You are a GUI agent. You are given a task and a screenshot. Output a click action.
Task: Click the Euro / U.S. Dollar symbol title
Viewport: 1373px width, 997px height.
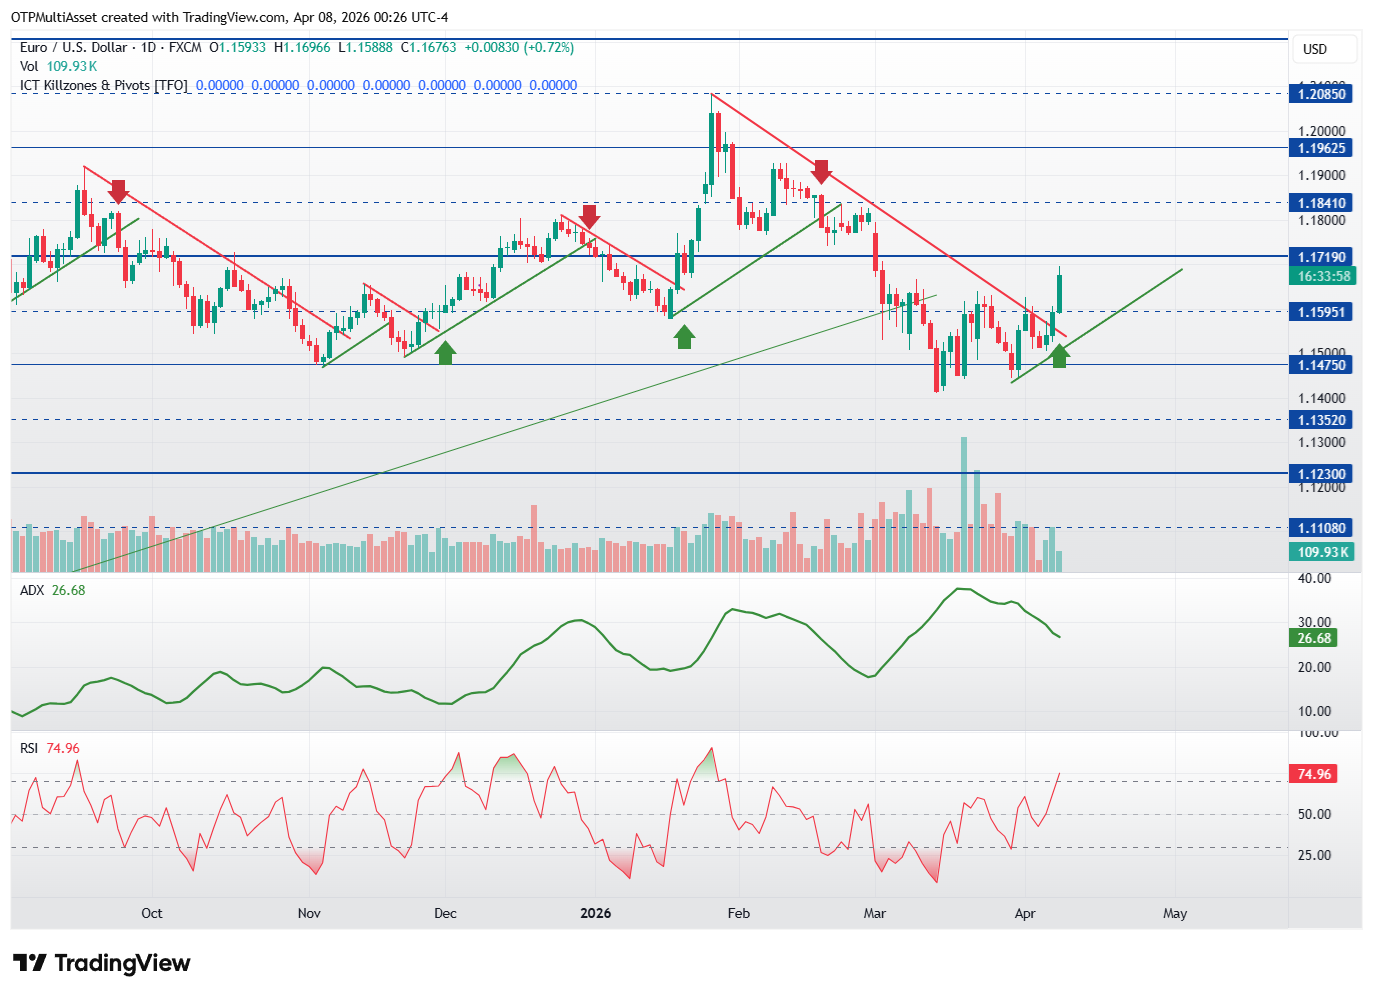coord(73,47)
